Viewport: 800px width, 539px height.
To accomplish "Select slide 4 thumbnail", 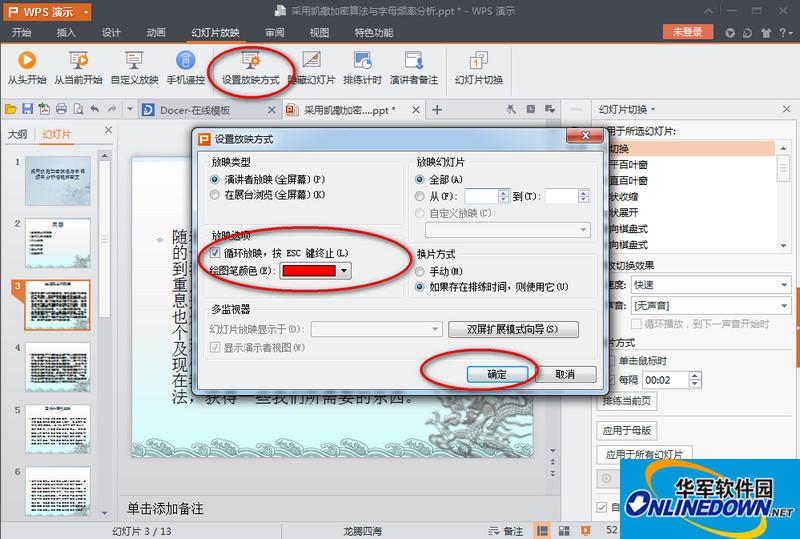I will (x=58, y=367).
